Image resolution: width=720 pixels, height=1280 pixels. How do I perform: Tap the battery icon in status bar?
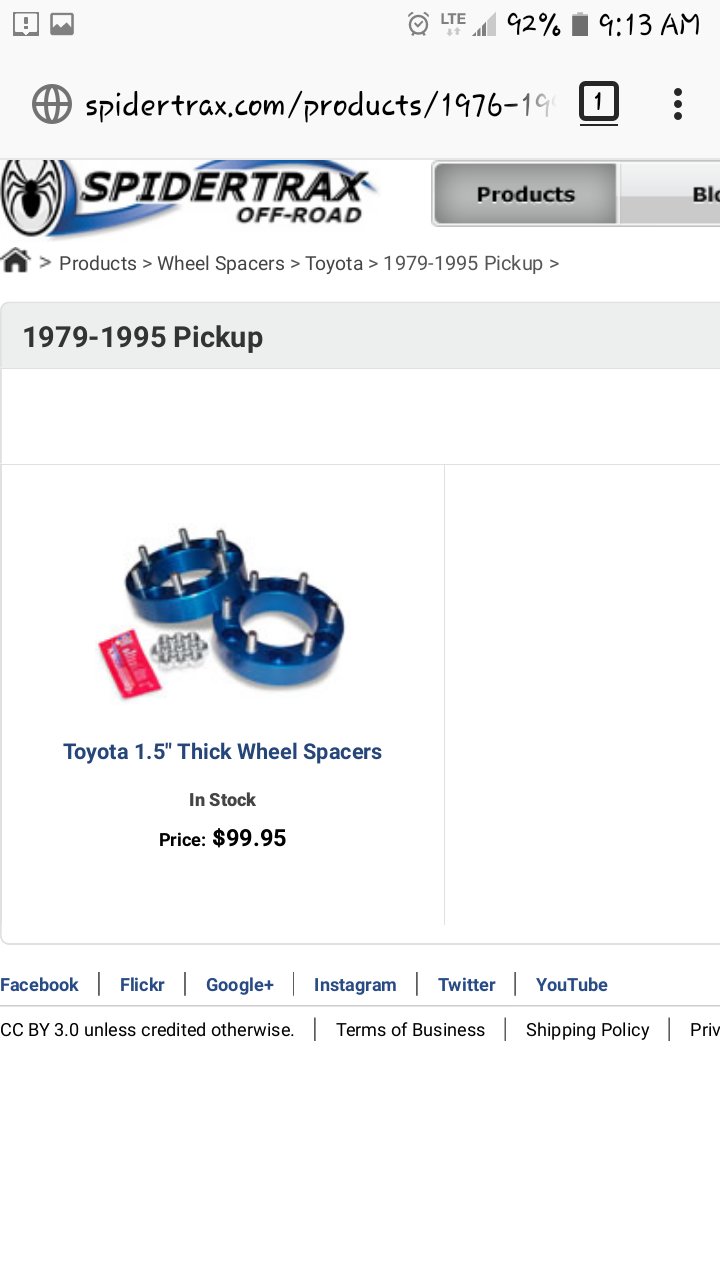pyautogui.click(x=579, y=24)
